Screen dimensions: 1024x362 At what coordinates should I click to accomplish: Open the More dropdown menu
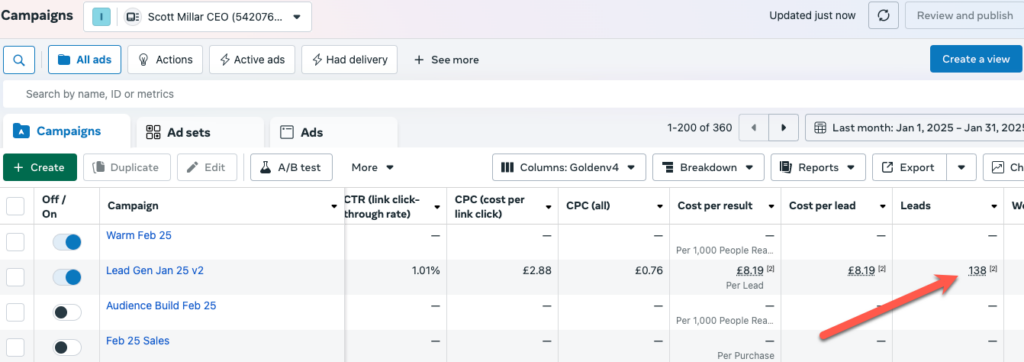point(372,167)
